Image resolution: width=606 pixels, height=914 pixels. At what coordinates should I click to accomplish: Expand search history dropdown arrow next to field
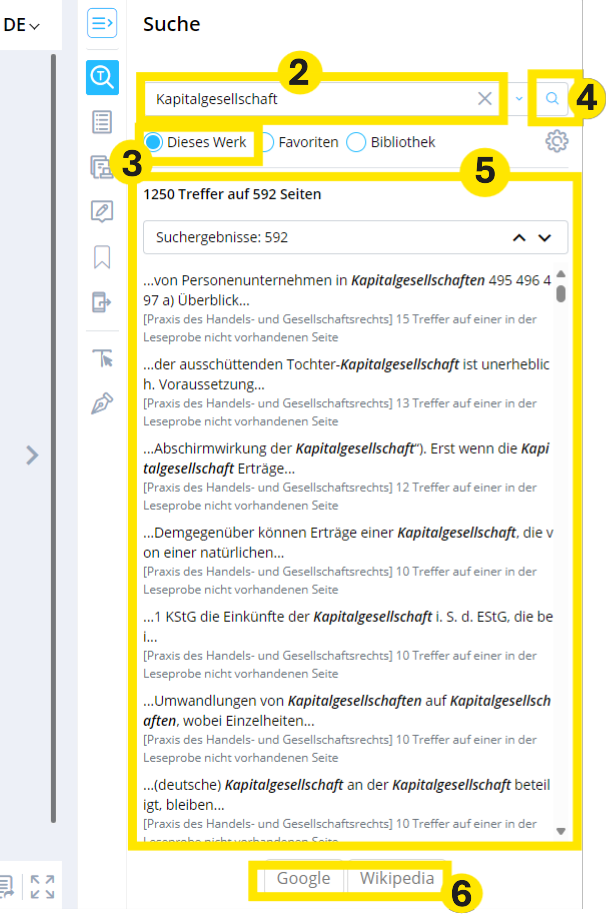coord(519,99)
